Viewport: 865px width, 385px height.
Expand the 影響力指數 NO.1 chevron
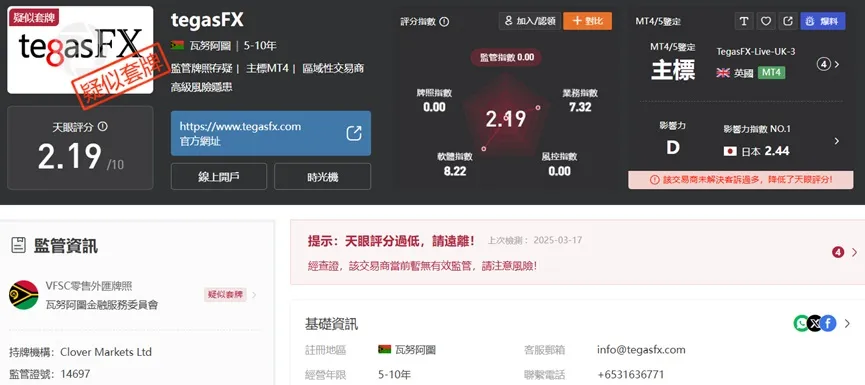pyautogui.click(x=837, y=141)
